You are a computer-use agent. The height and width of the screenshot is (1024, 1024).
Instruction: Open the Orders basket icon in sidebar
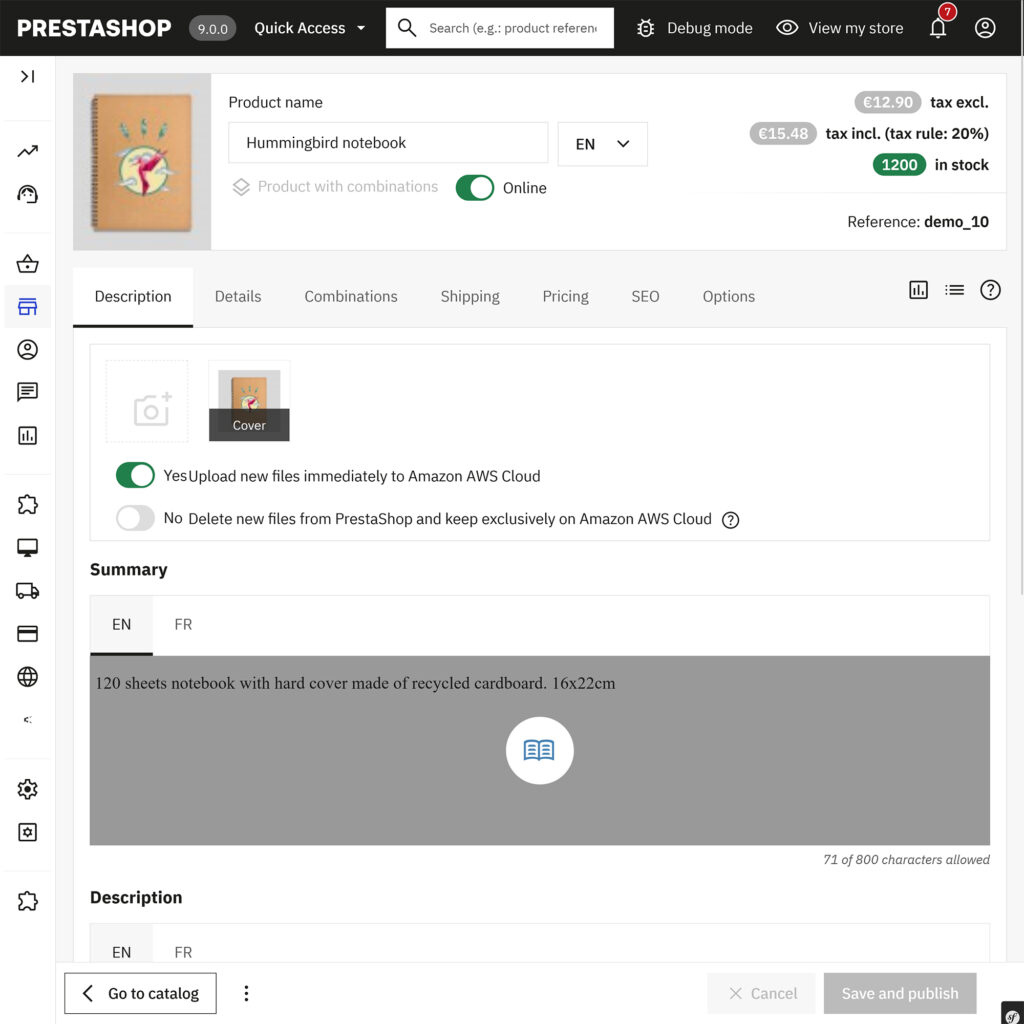(x=27, y=264)
